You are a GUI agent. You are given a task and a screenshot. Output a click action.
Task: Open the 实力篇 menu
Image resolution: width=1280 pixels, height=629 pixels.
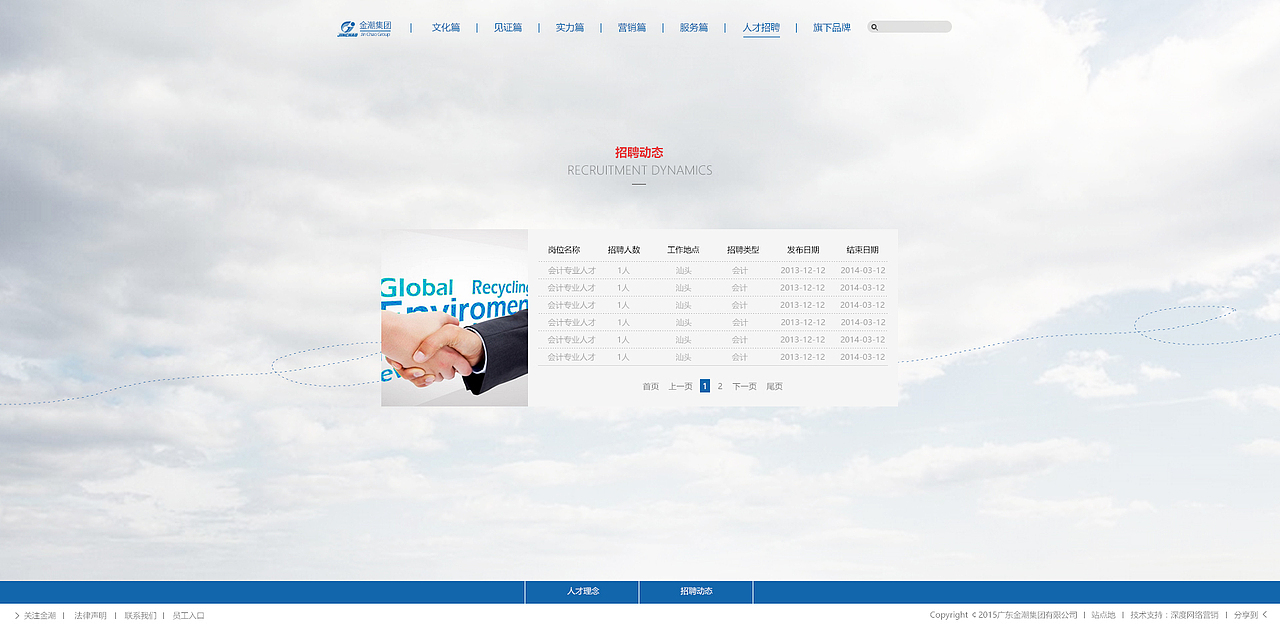(x=570, y=28)
